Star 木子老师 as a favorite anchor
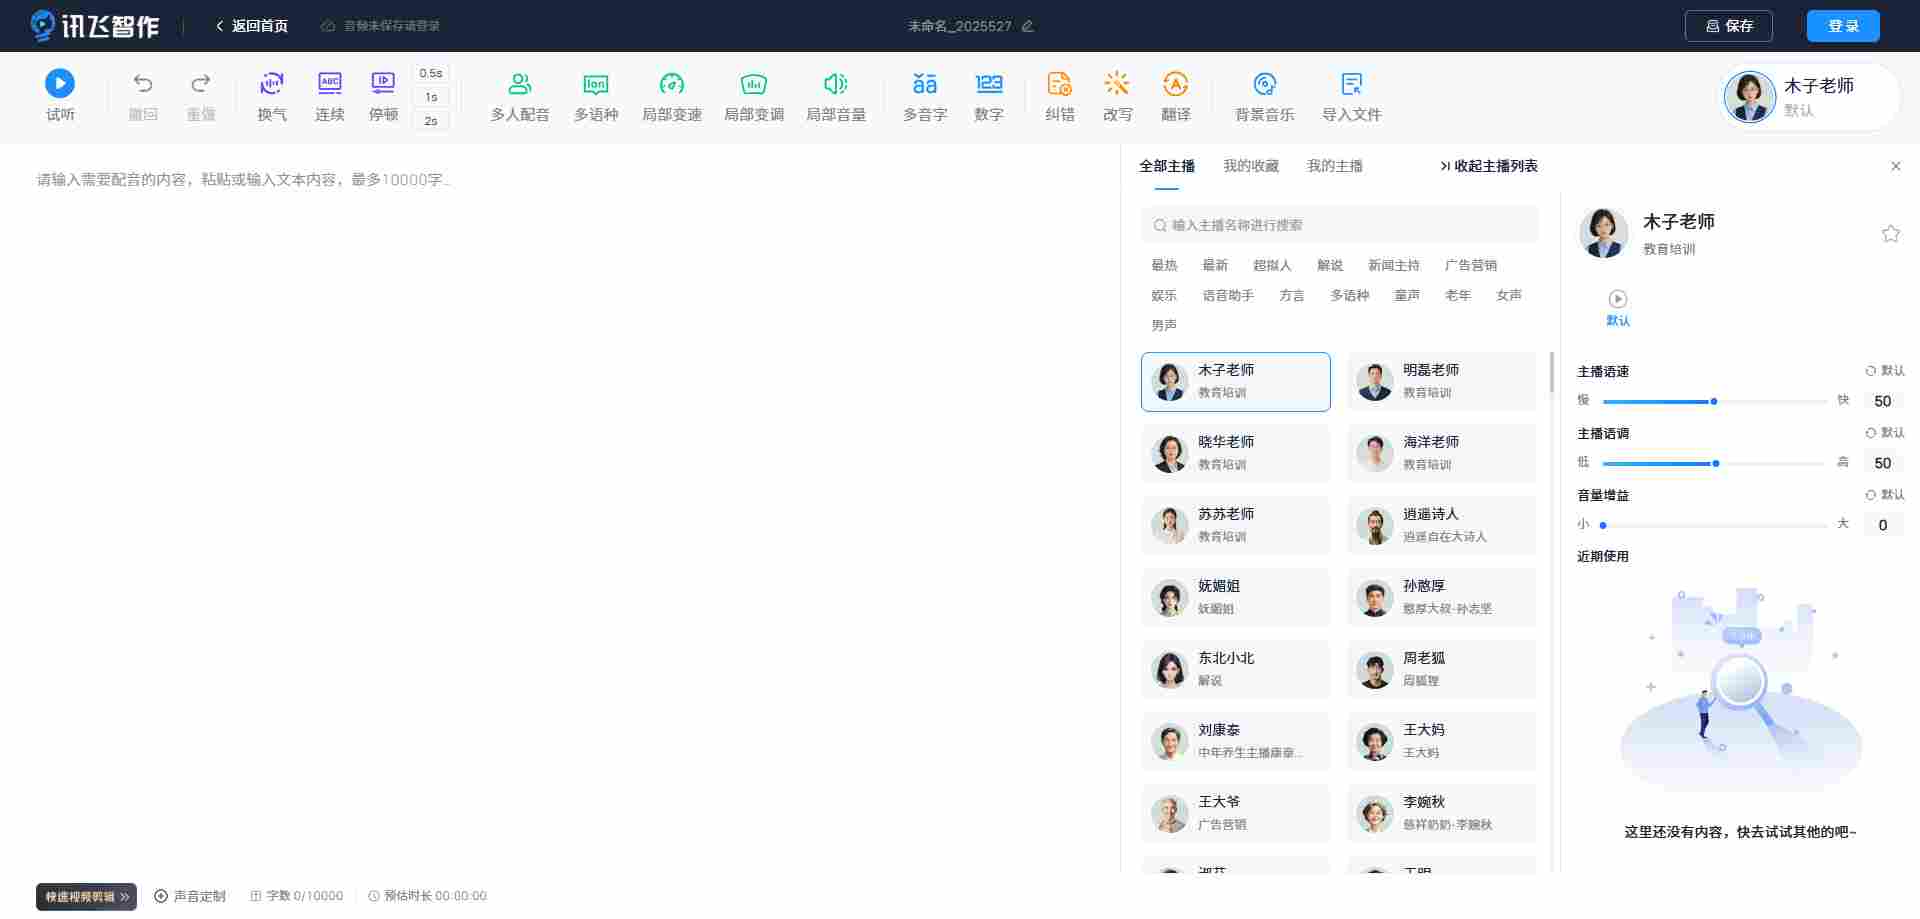1920x919 pixels. (1890, 233)
